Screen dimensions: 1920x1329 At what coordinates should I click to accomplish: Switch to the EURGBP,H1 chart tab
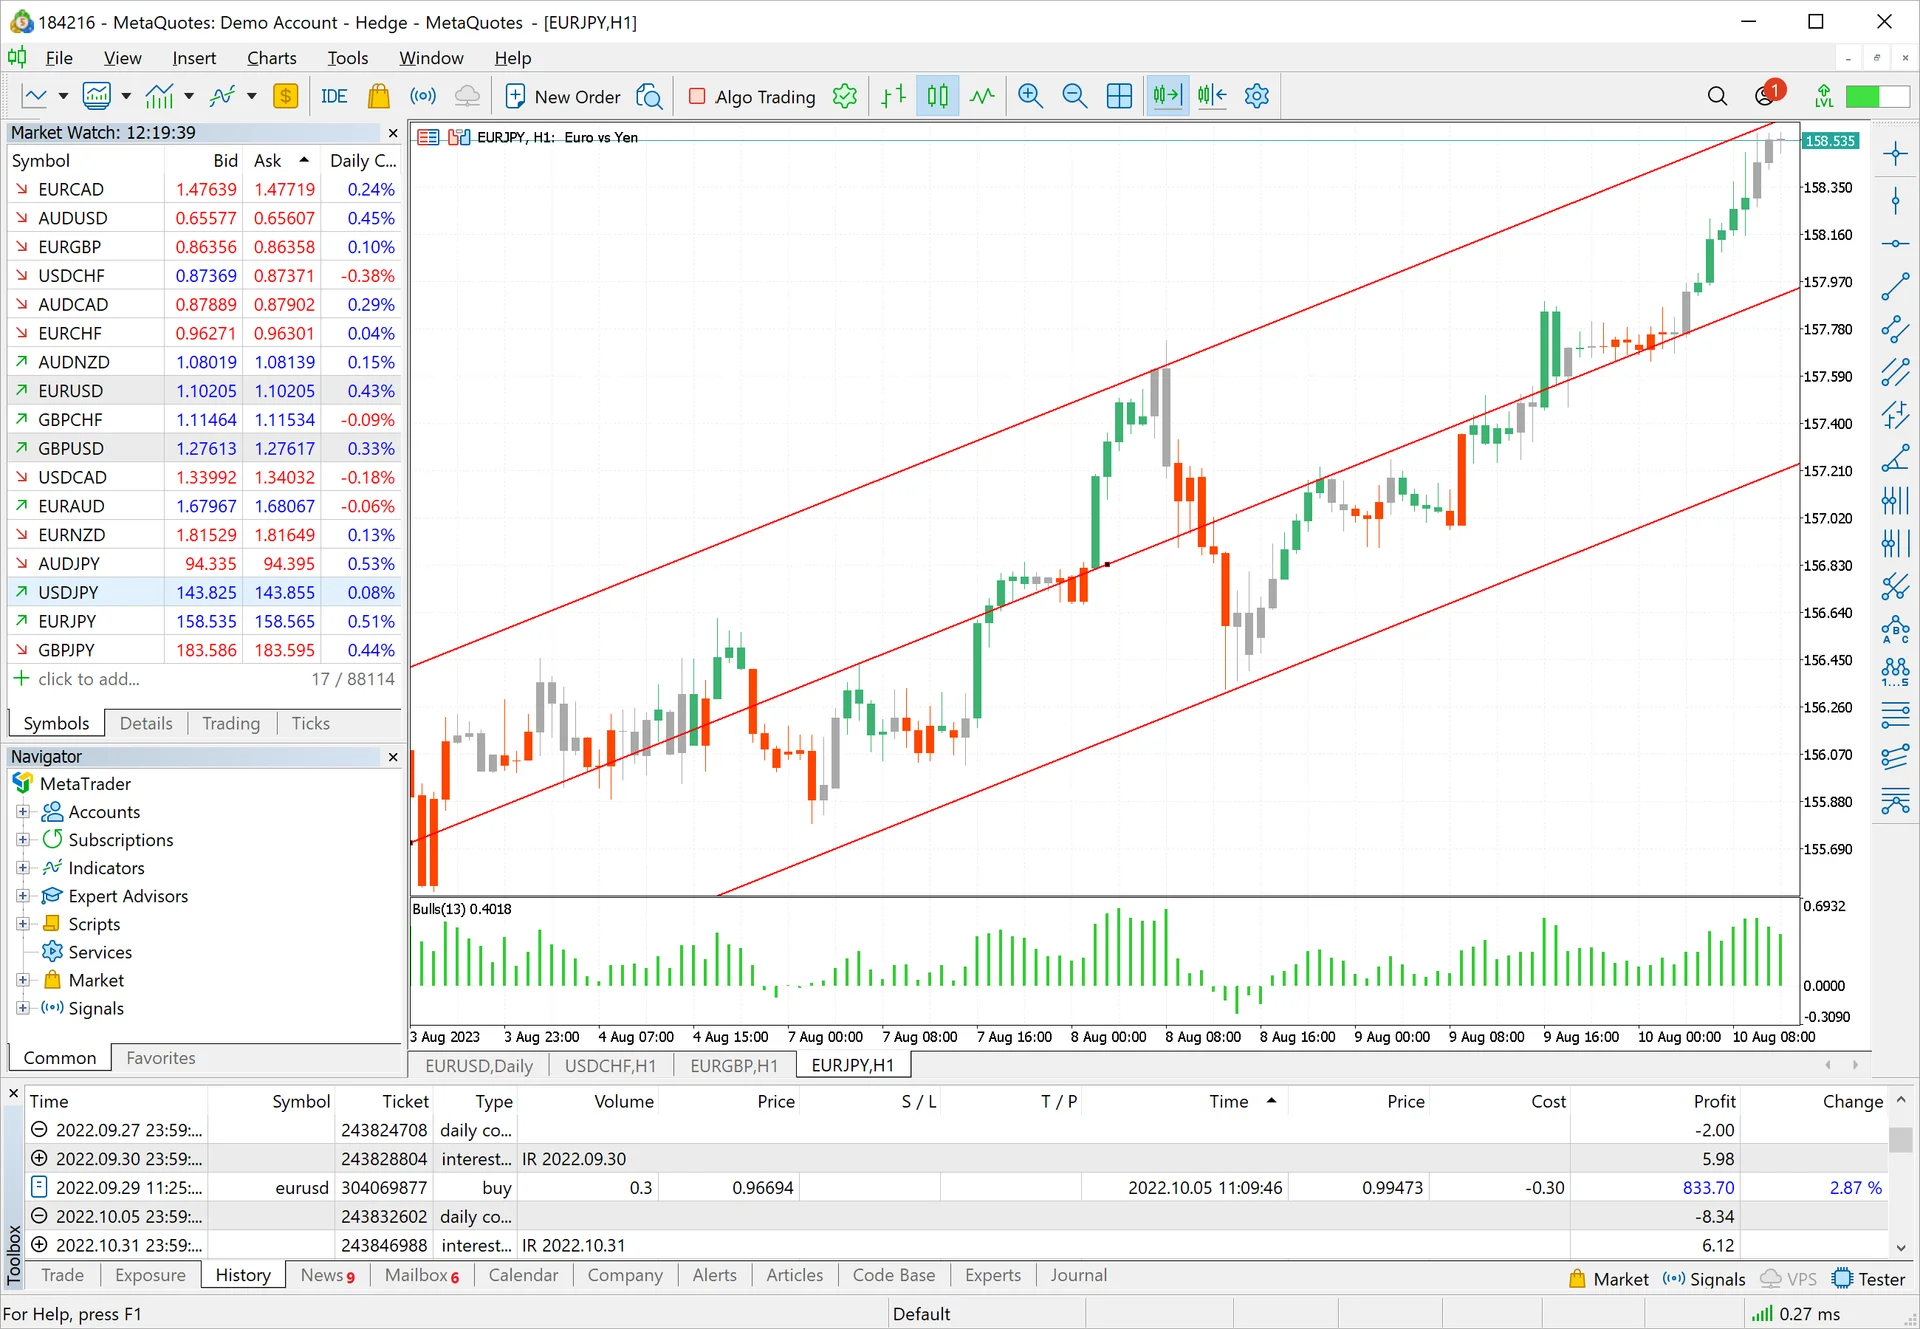click(734, 1066)
